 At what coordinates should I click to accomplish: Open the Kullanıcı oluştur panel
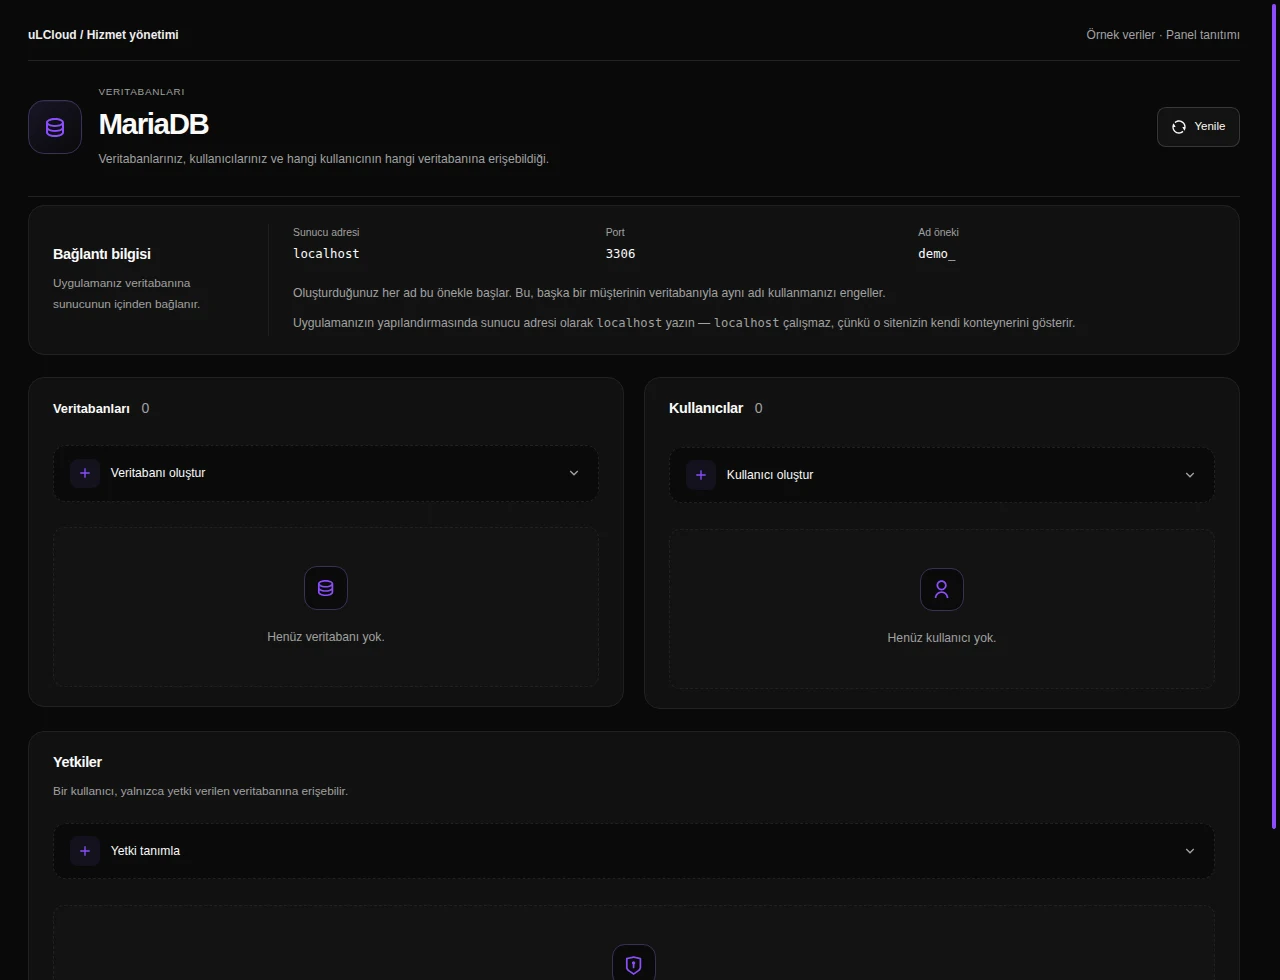pos(942,475)
